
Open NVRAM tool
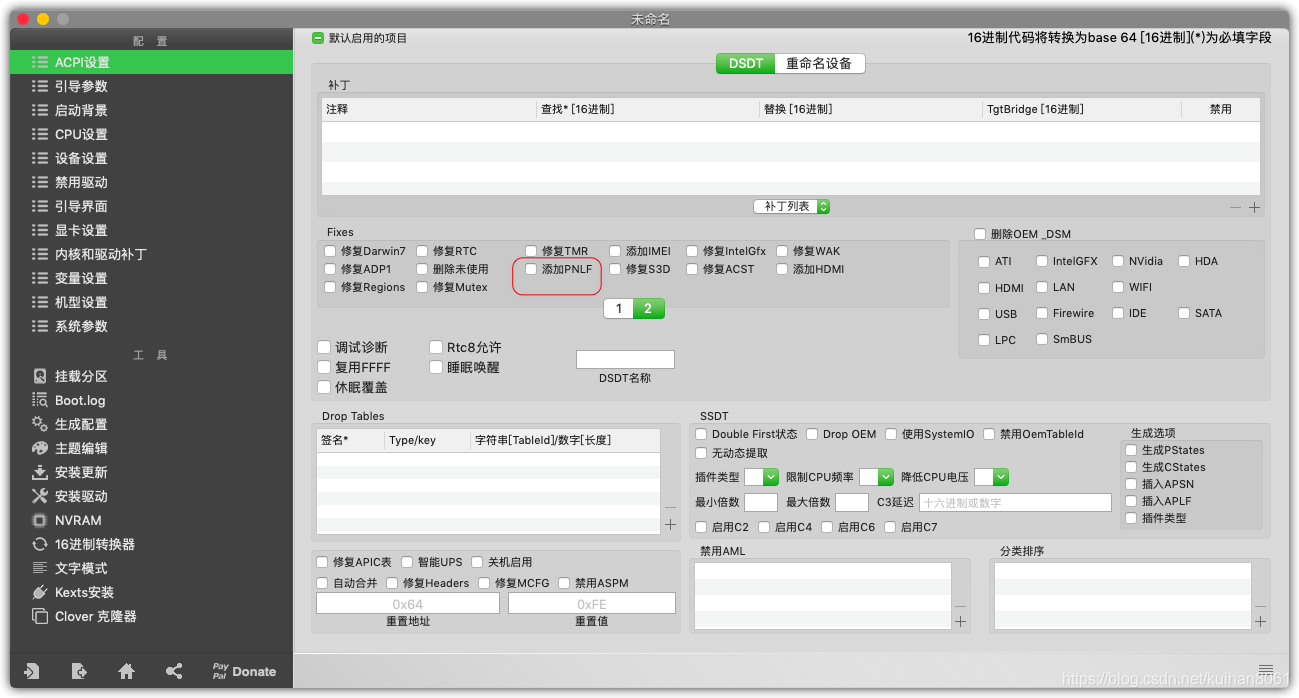pyautogui.click(x=151, y=520)
